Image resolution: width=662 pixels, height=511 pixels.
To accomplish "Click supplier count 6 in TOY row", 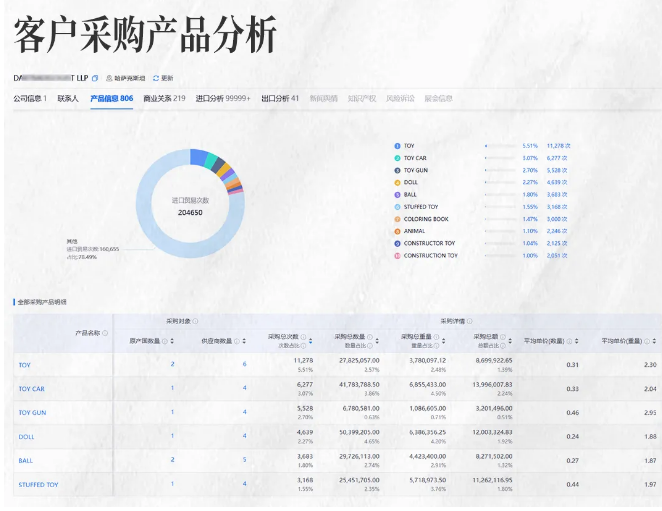I will coord(244,364).
